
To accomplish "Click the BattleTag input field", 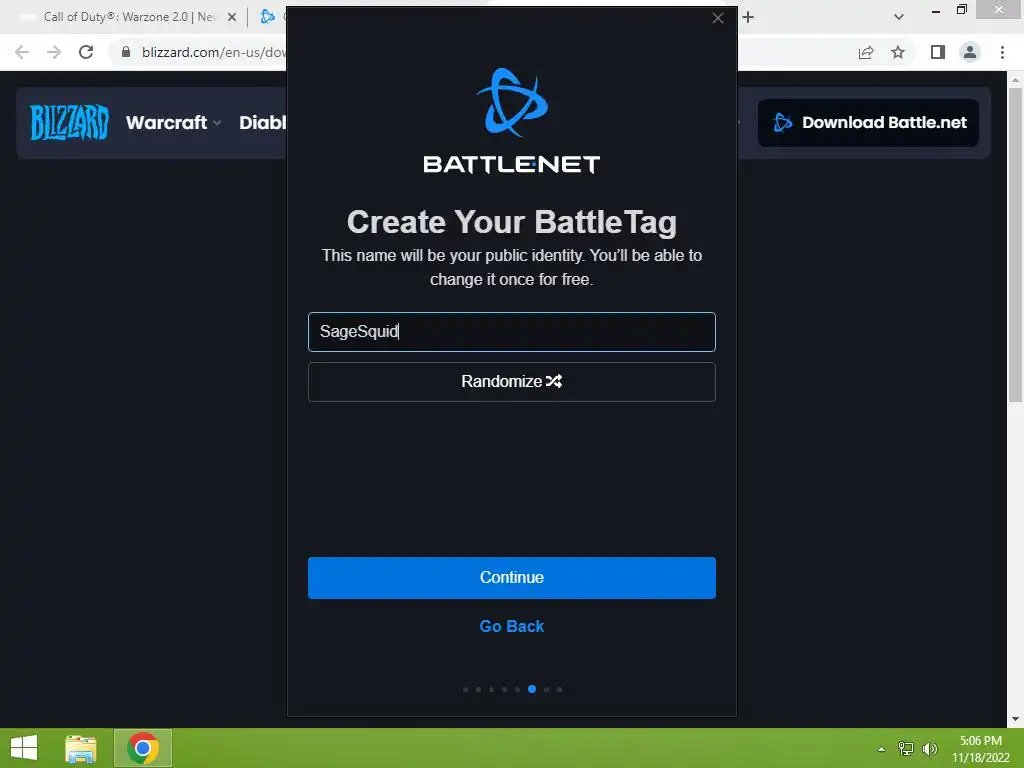I will tap(511, 332).
